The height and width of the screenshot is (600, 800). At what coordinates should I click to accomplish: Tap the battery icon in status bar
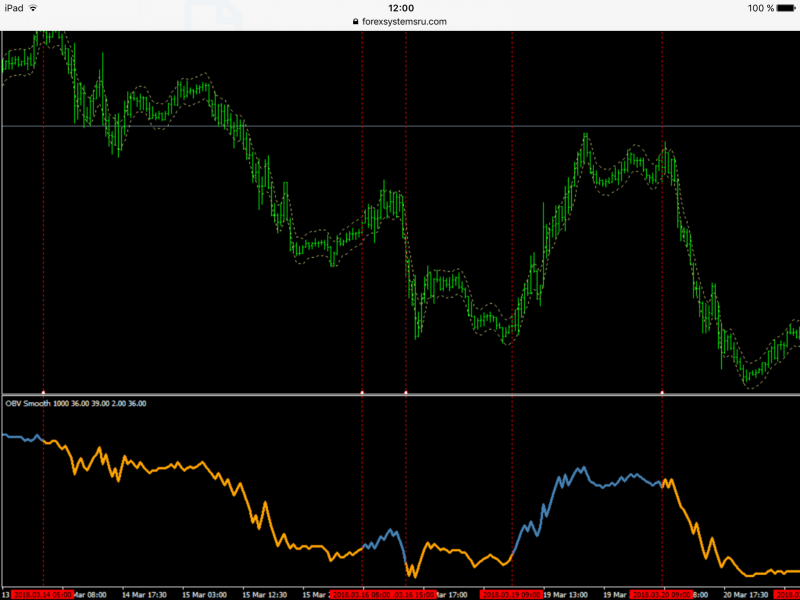tap(786, 8)
